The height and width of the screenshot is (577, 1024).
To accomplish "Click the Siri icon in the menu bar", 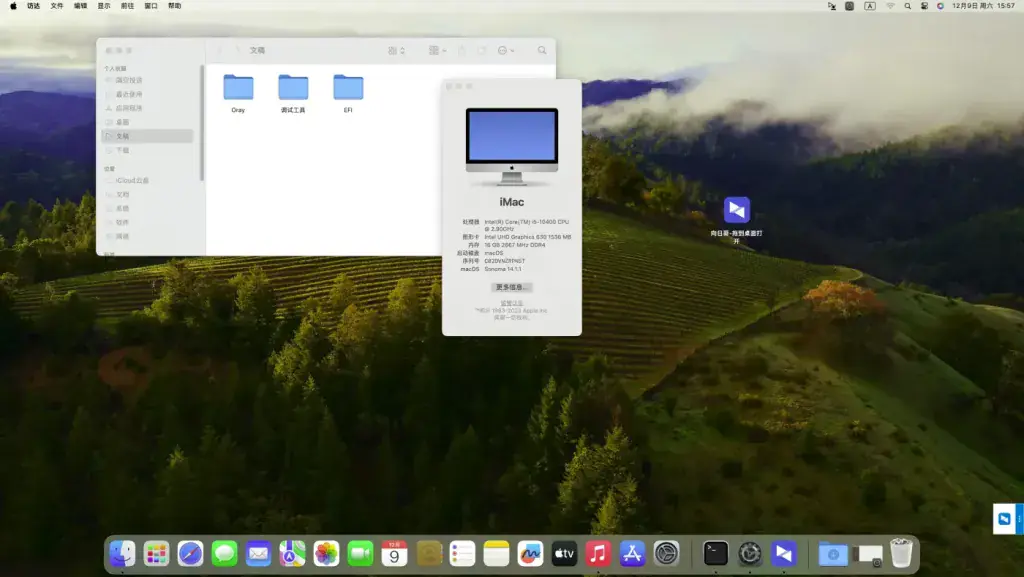I will pyautogui.click(x=940, y=6).
